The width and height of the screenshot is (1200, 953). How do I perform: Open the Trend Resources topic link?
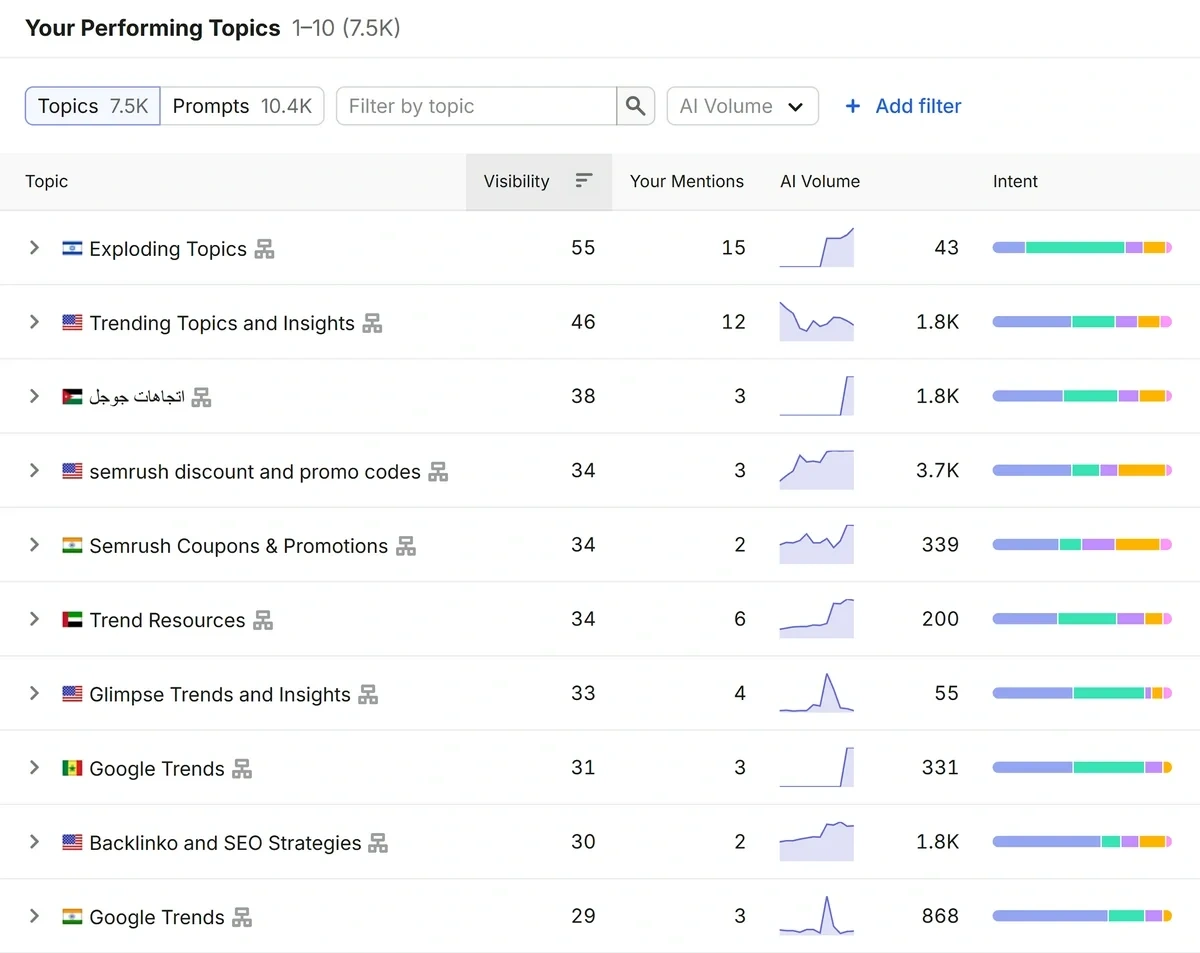[167, 620]
